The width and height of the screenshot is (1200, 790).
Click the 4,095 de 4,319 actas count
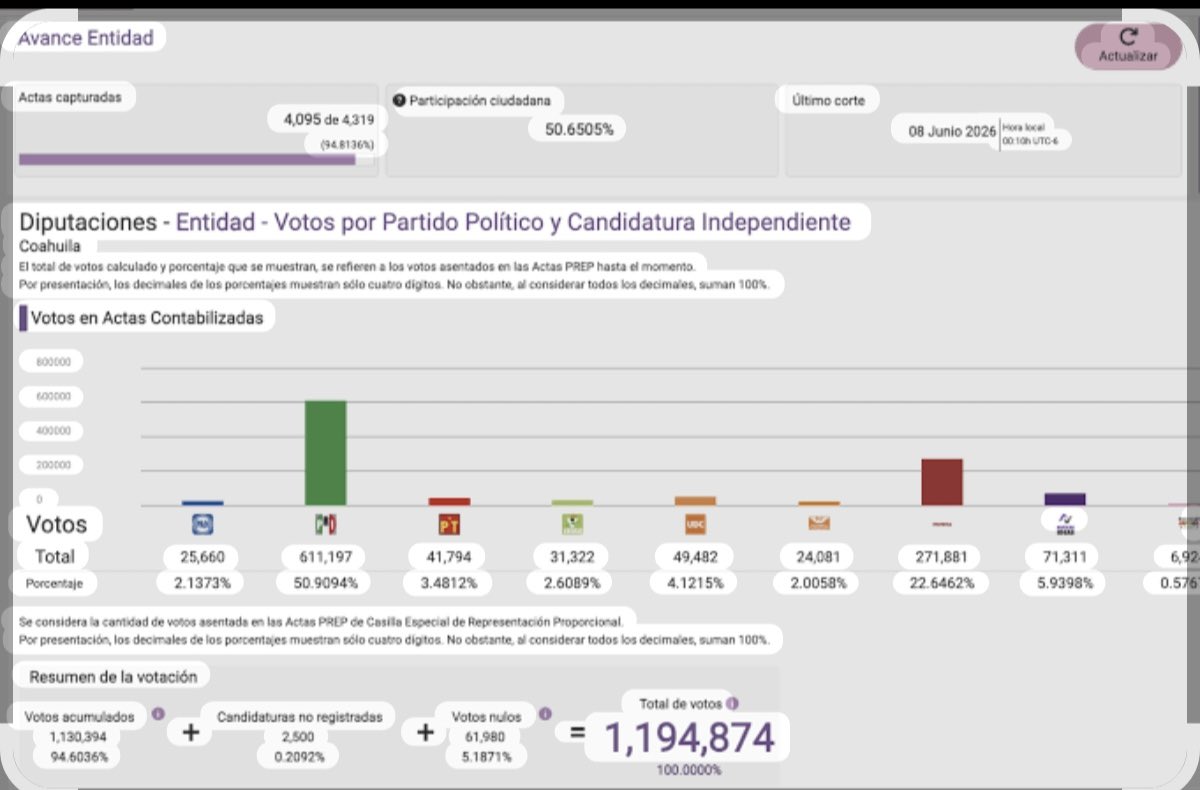coord(329,119)
